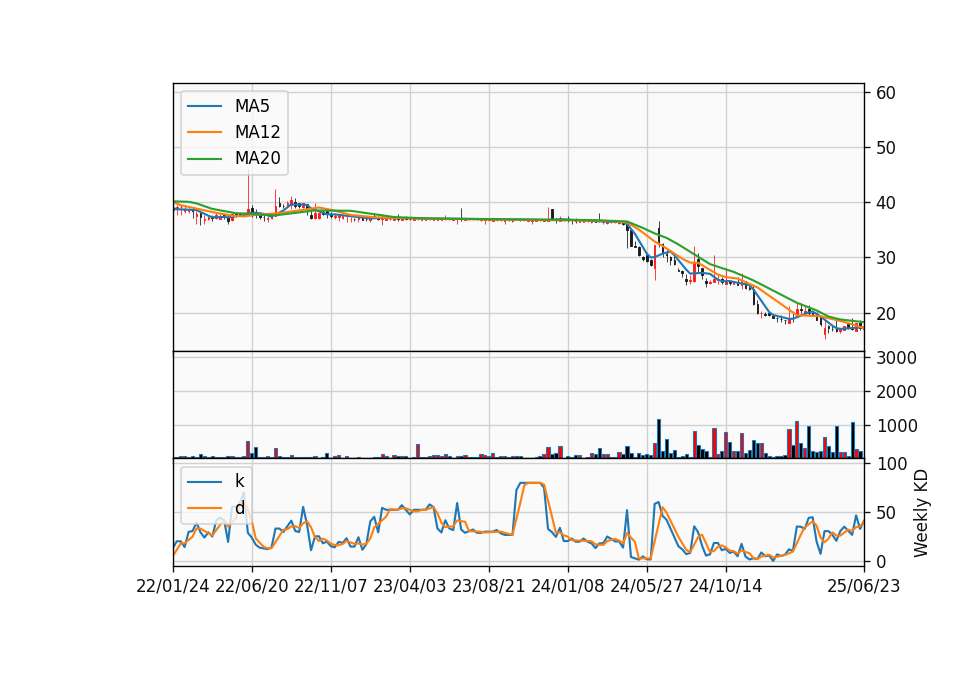This screenshot has width=960, height=690.
Task: Click the price axis value 60
Action: coord(886,92)
